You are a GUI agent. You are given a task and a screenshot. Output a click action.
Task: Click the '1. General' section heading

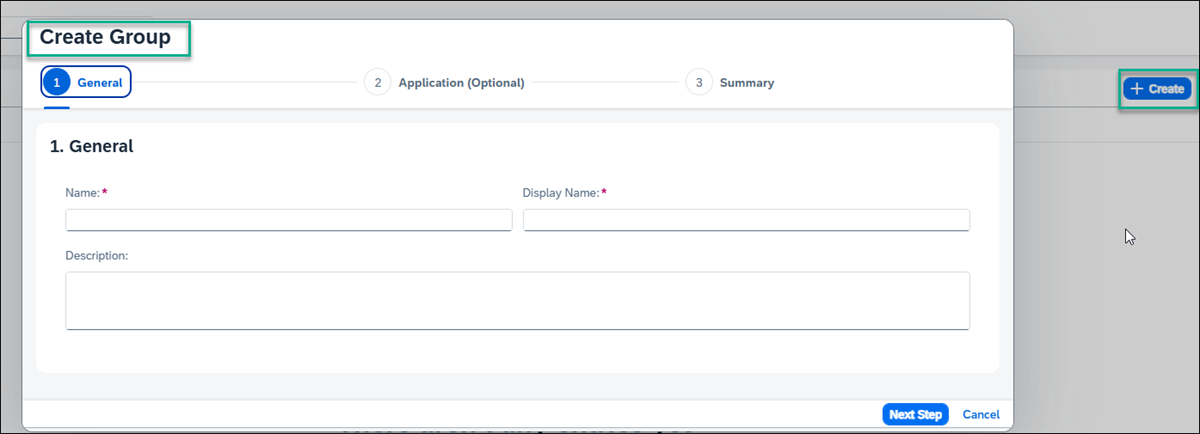tap(92, 146)
